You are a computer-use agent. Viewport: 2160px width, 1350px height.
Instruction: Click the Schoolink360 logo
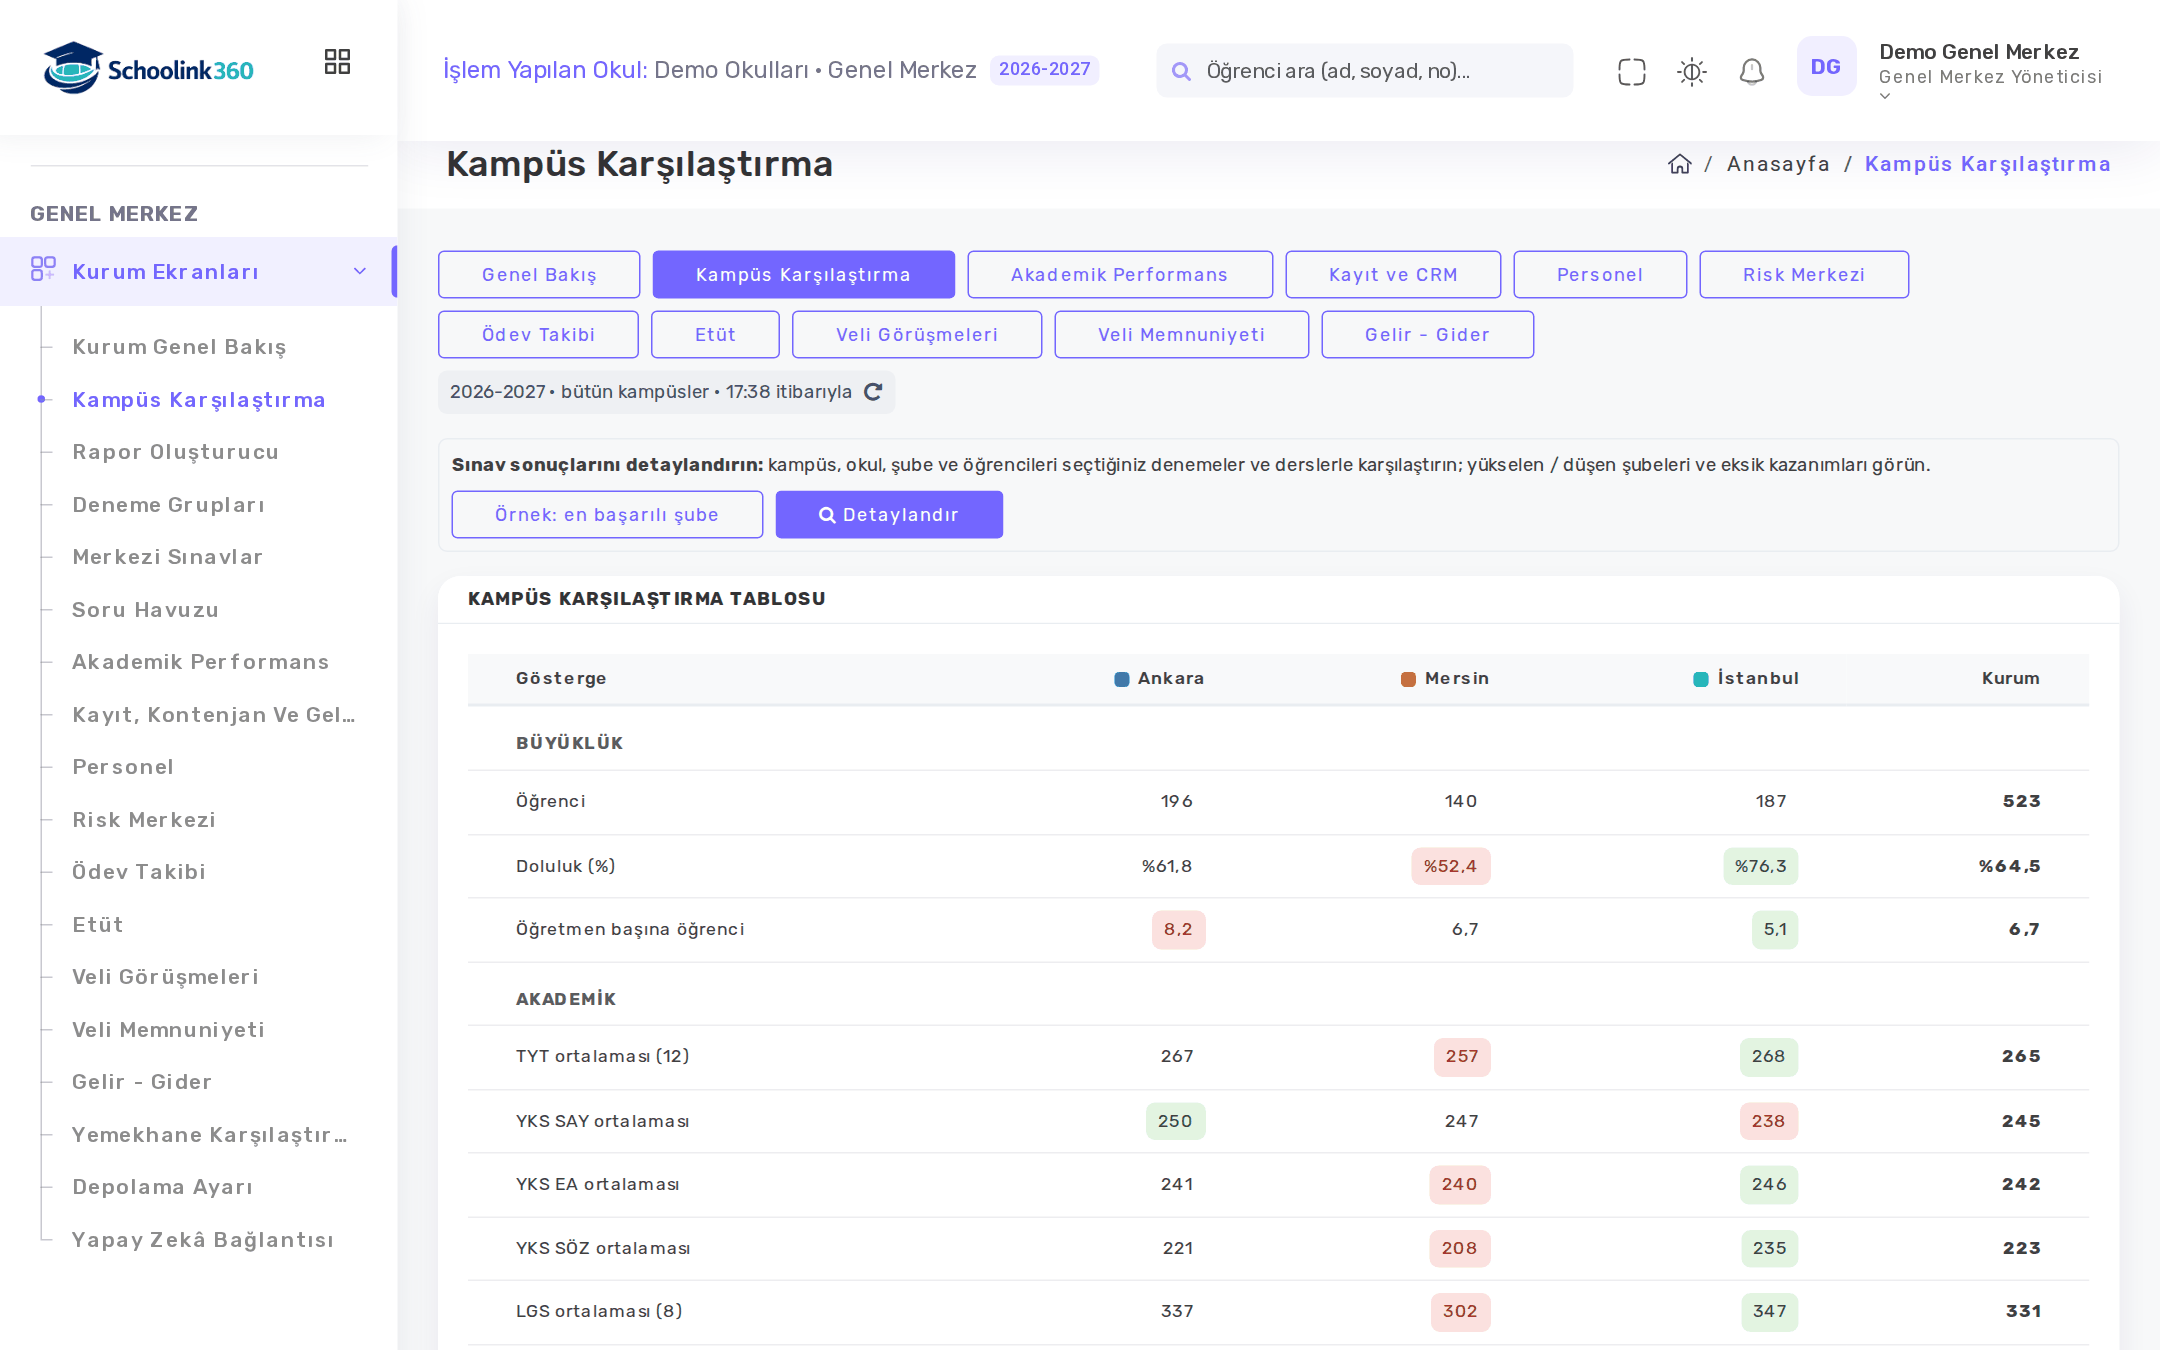[x=149, y=67]
